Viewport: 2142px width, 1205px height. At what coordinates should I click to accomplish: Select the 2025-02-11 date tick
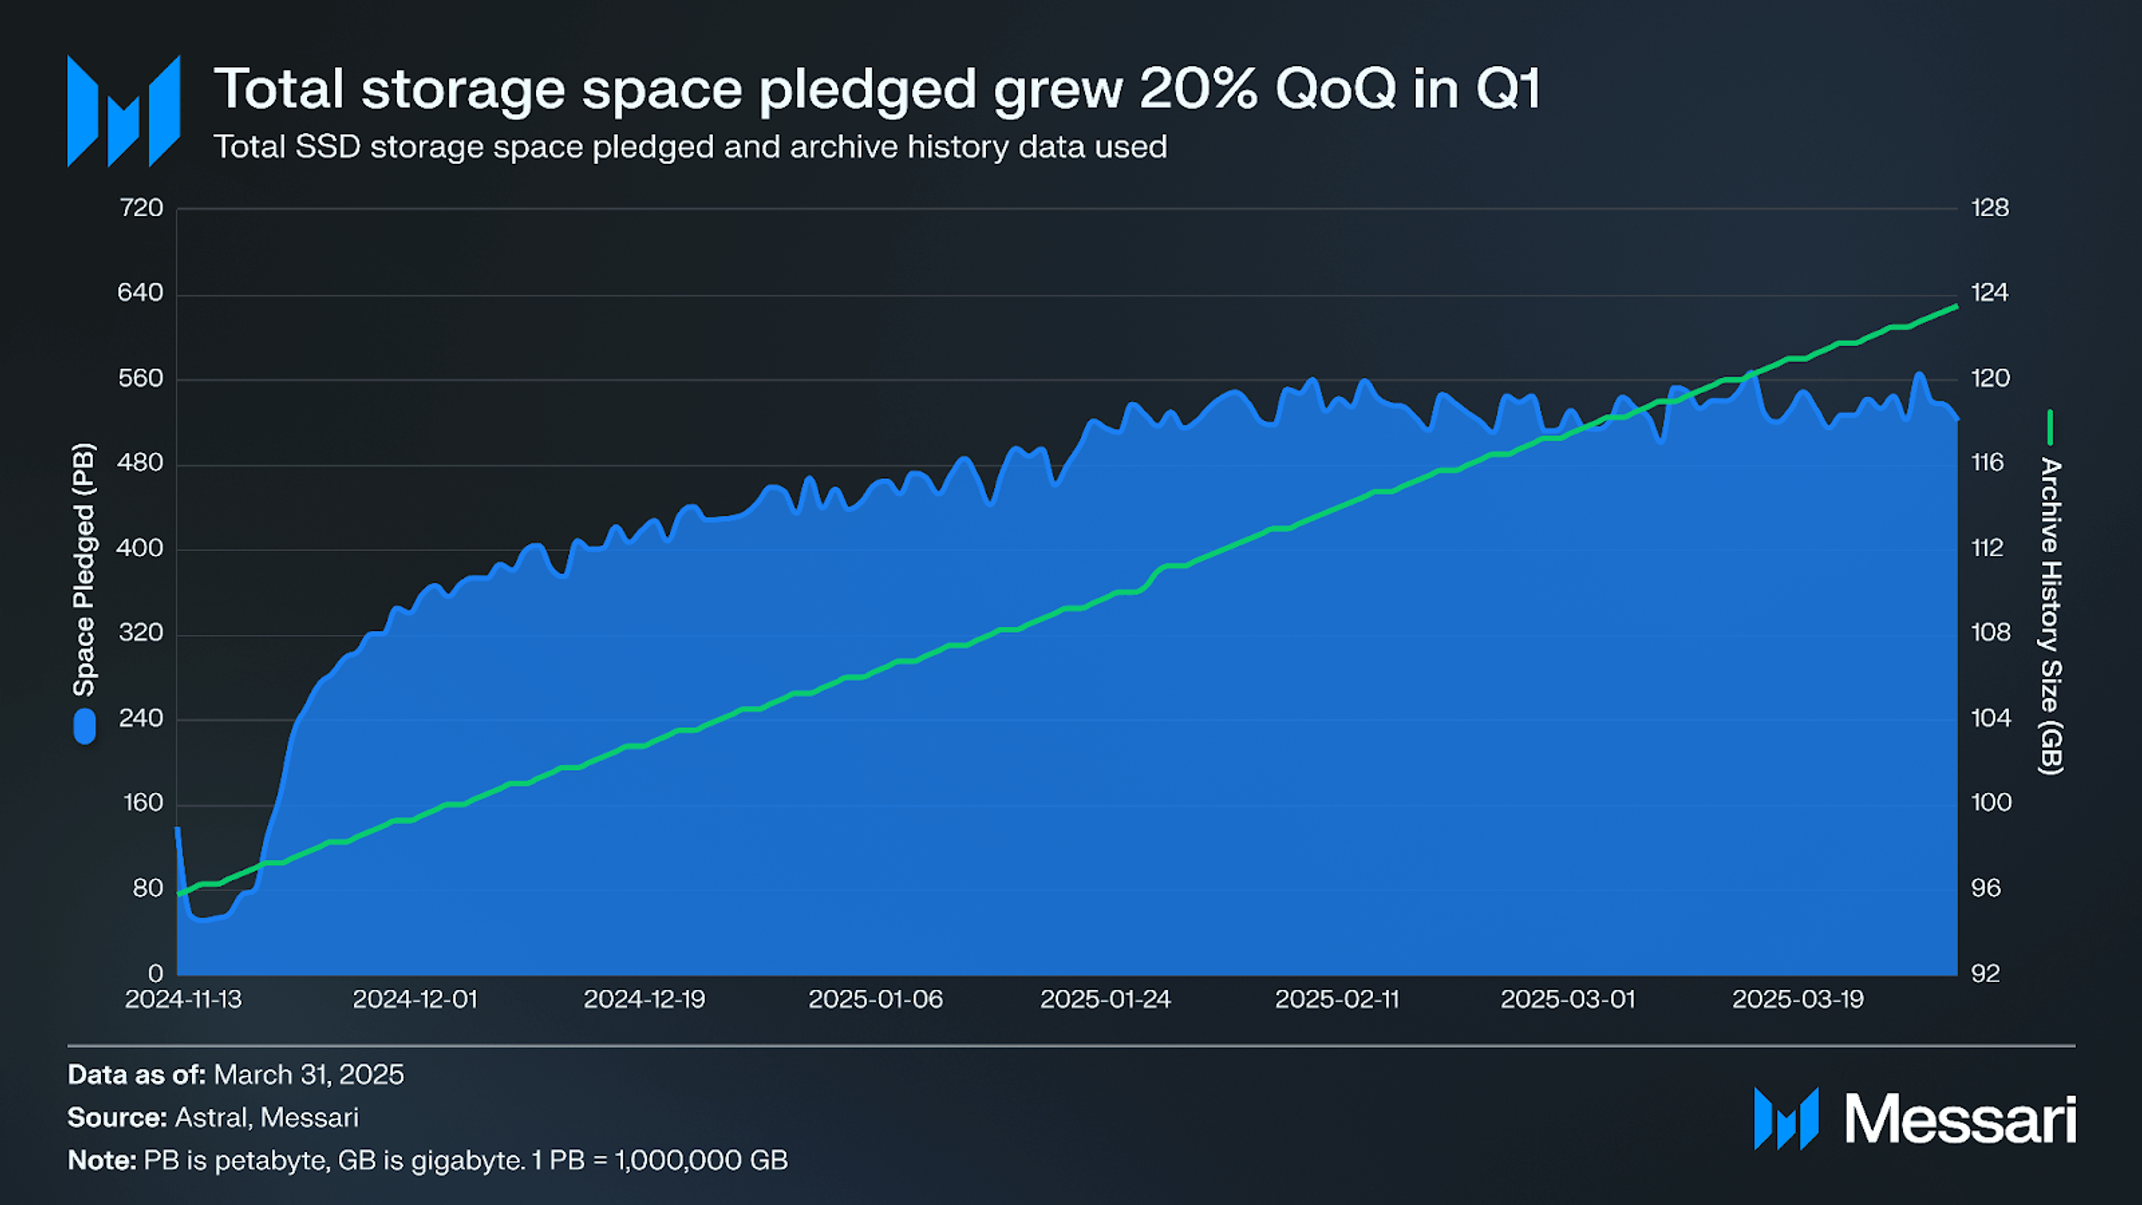pos(1337,999)
